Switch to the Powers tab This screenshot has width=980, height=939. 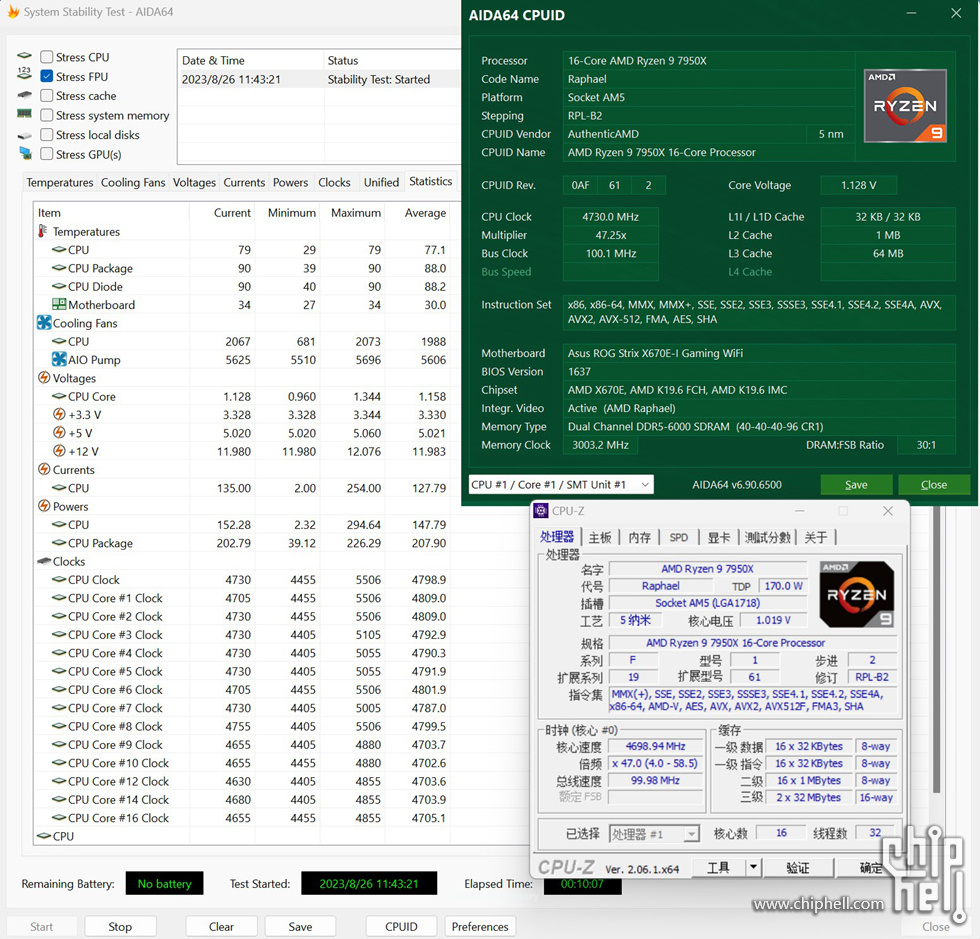[291, 183]
